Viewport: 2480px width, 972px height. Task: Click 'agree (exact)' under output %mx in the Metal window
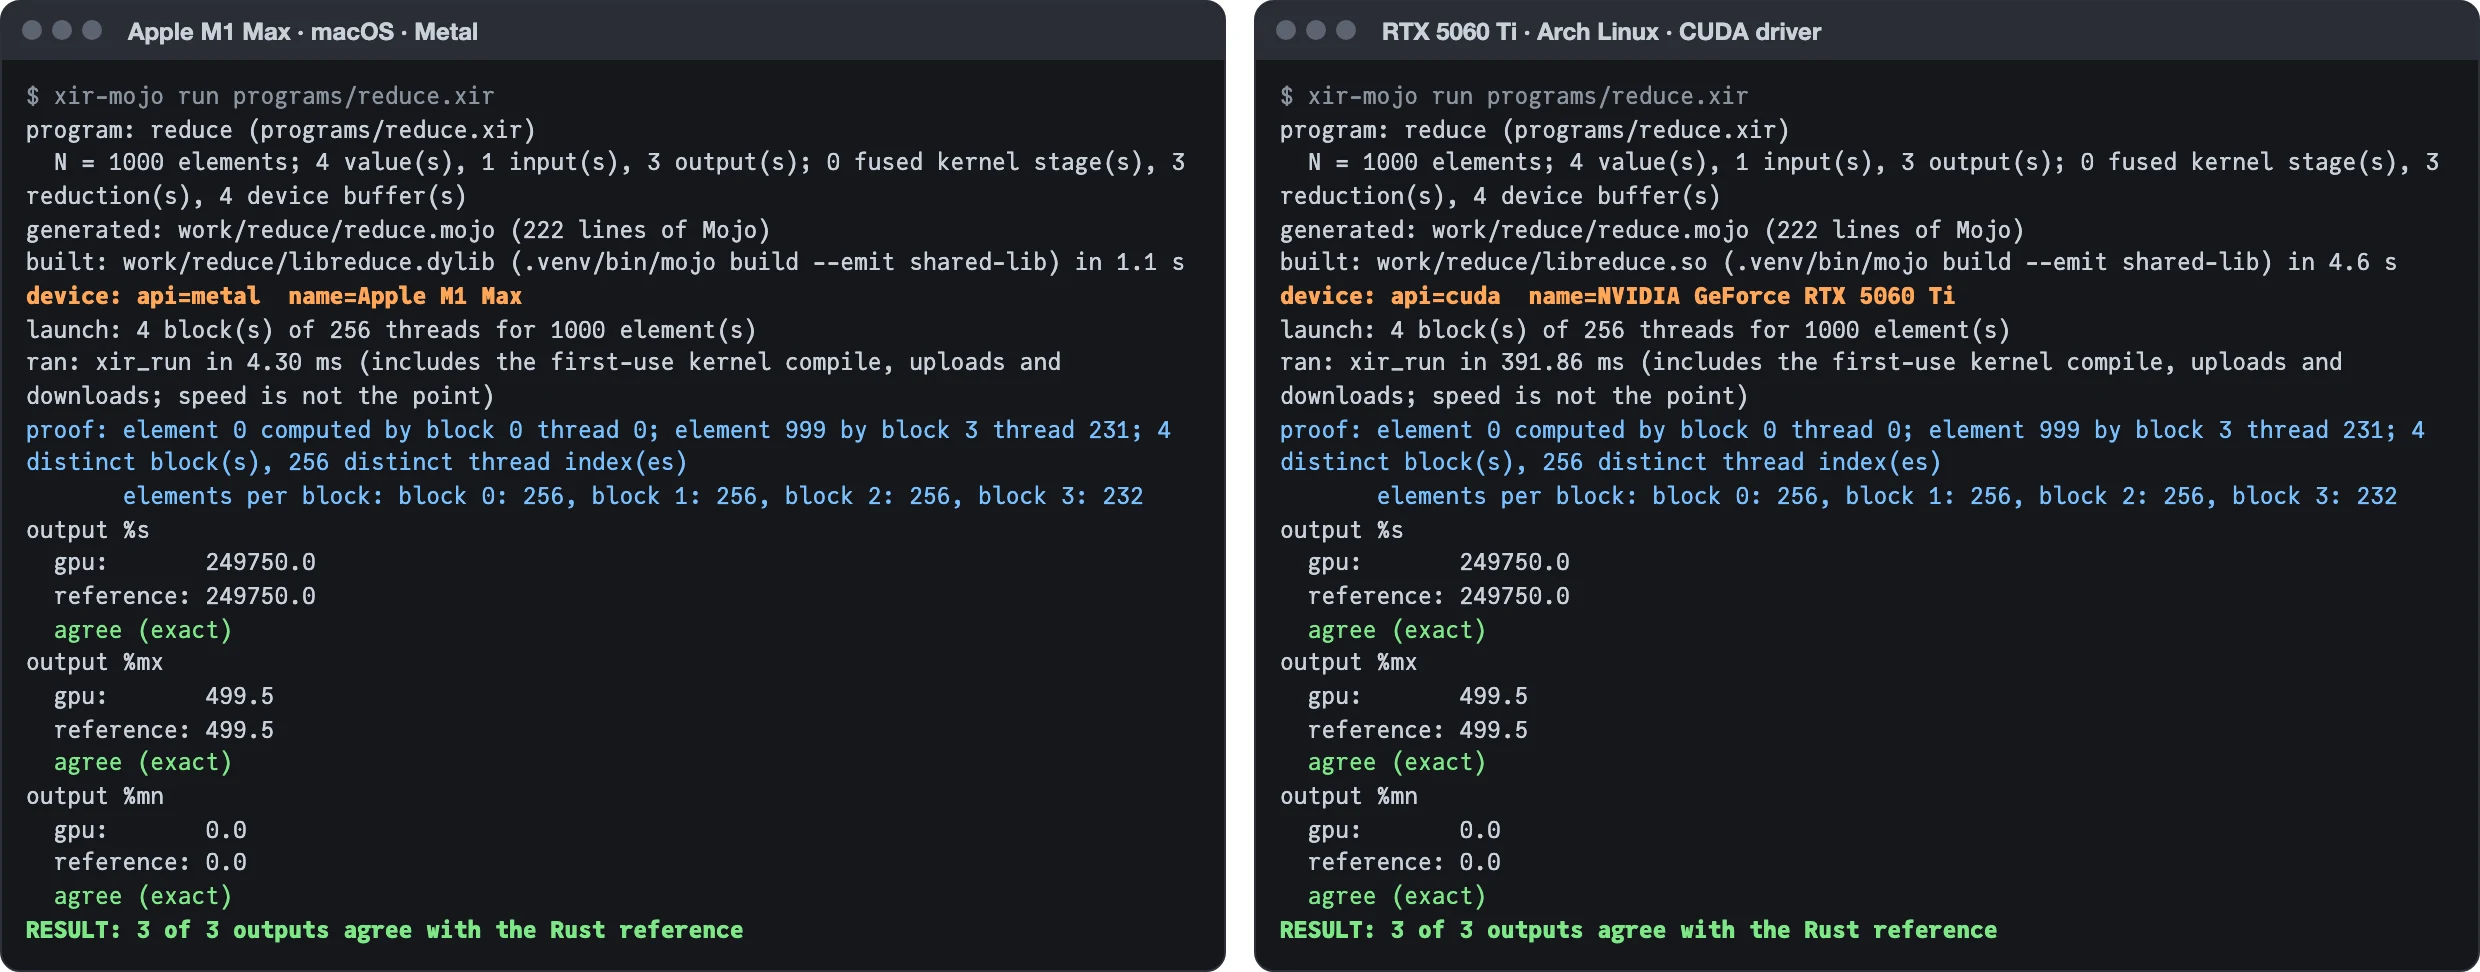click(143, 762)
